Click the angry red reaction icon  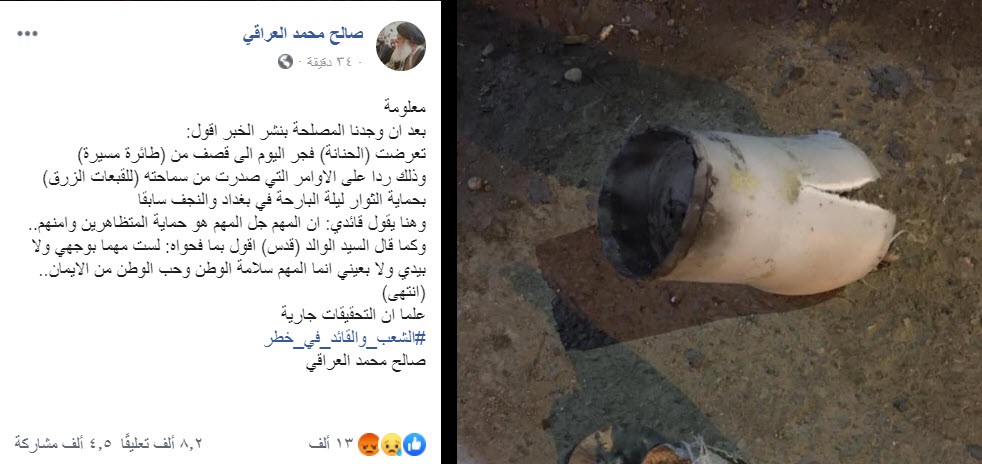tap(369, 444)
